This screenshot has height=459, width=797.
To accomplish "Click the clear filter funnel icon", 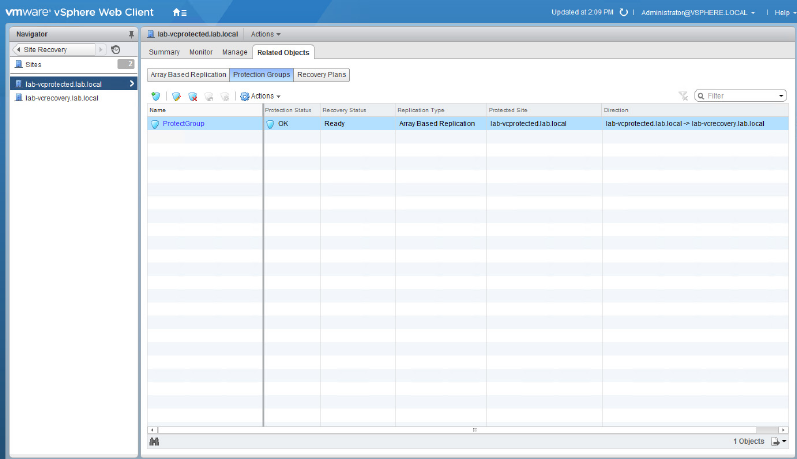I will click(x=683, y=96).
